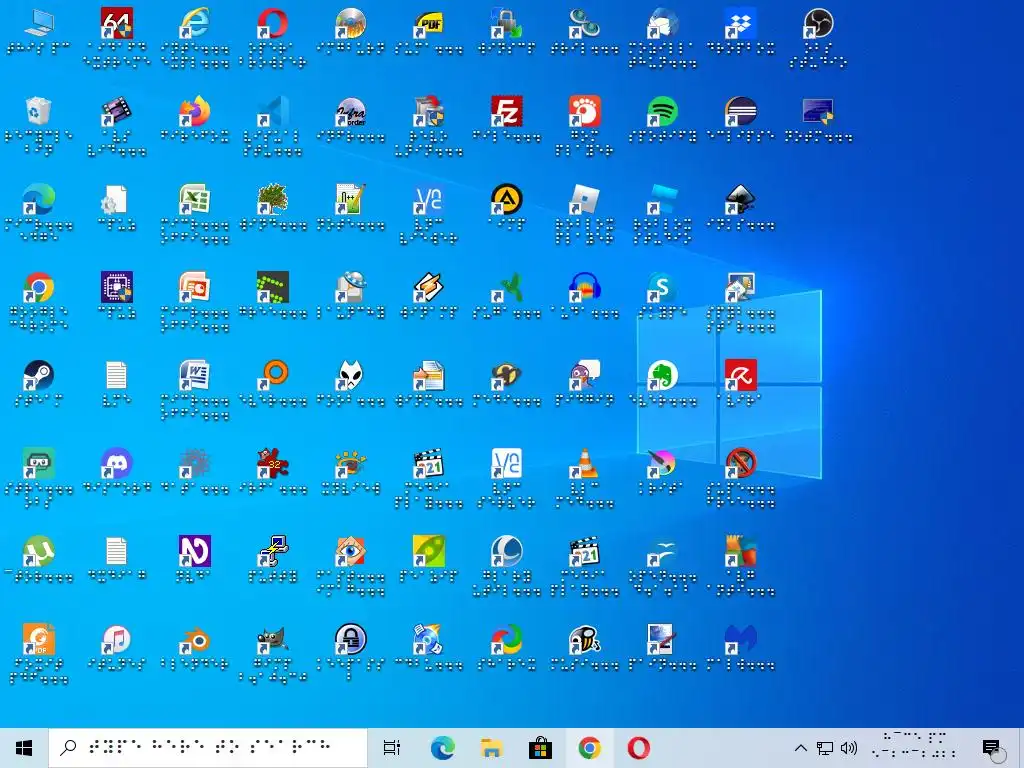Select the uTorrent desktop shortcut

(x=39, y=552)
